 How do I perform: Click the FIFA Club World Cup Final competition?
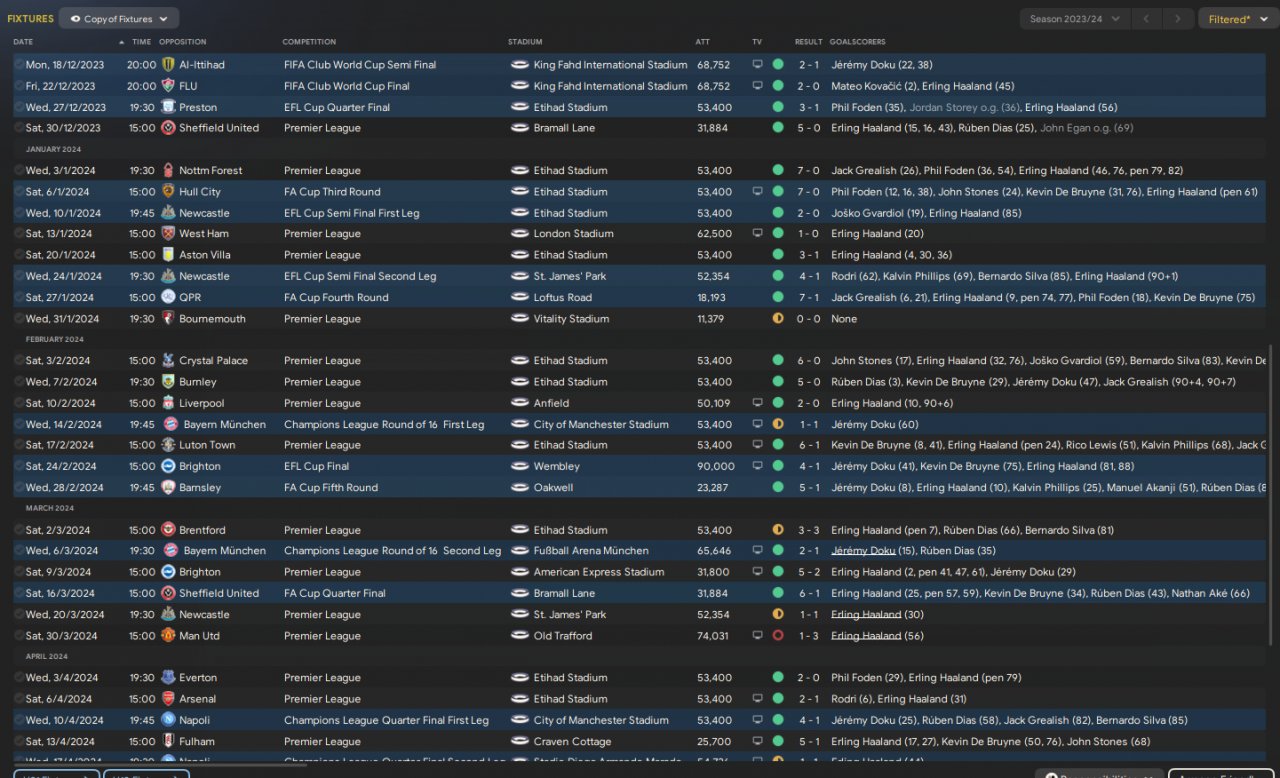(347, 86)
